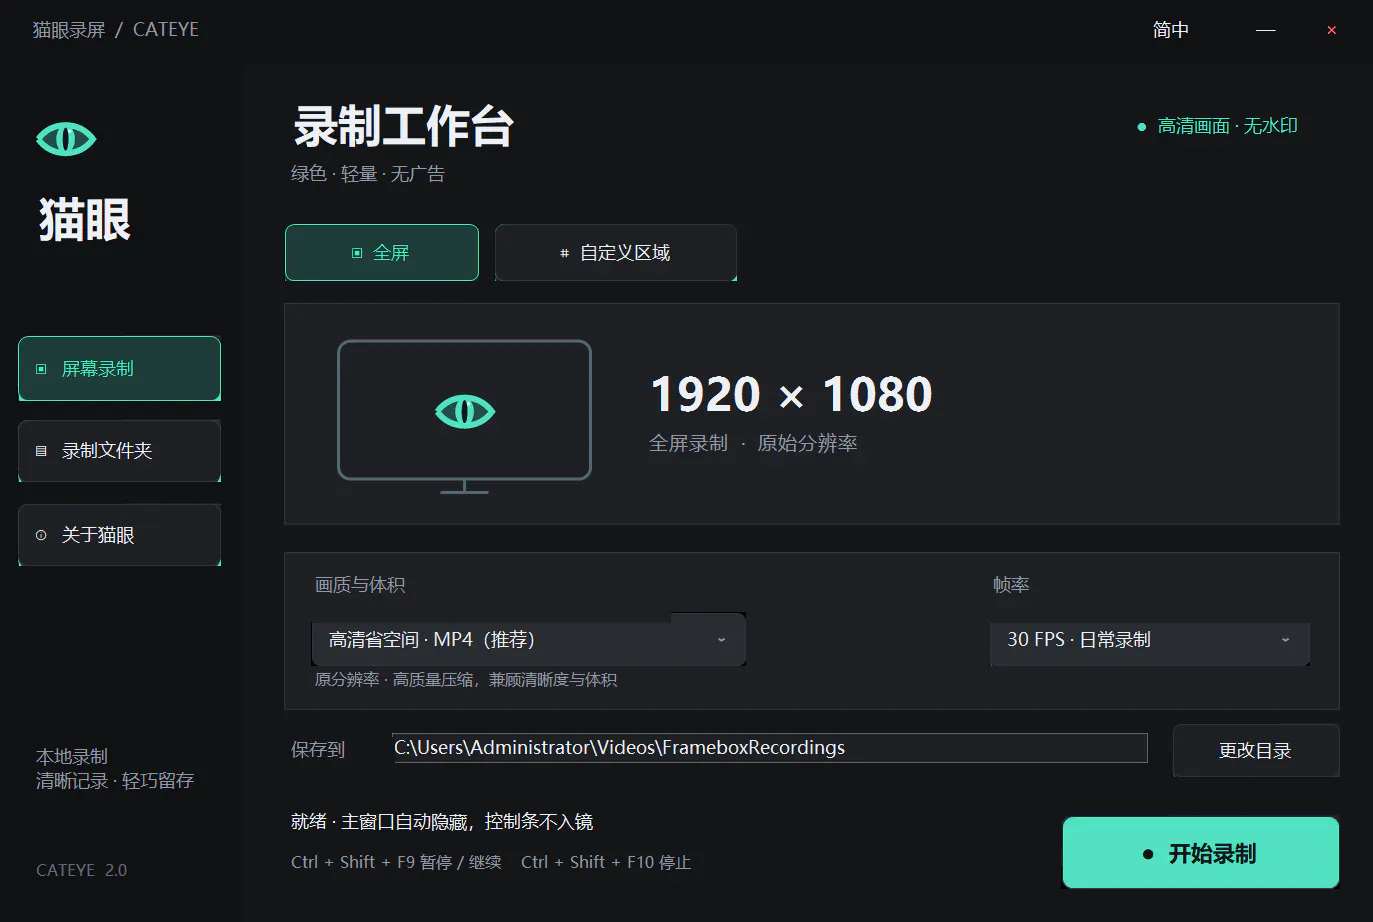Image resolution: width=1373 pixels, height=922 pixels.
Task: Click the record dot in 开始录制 button
Action: pos(1148,854)
